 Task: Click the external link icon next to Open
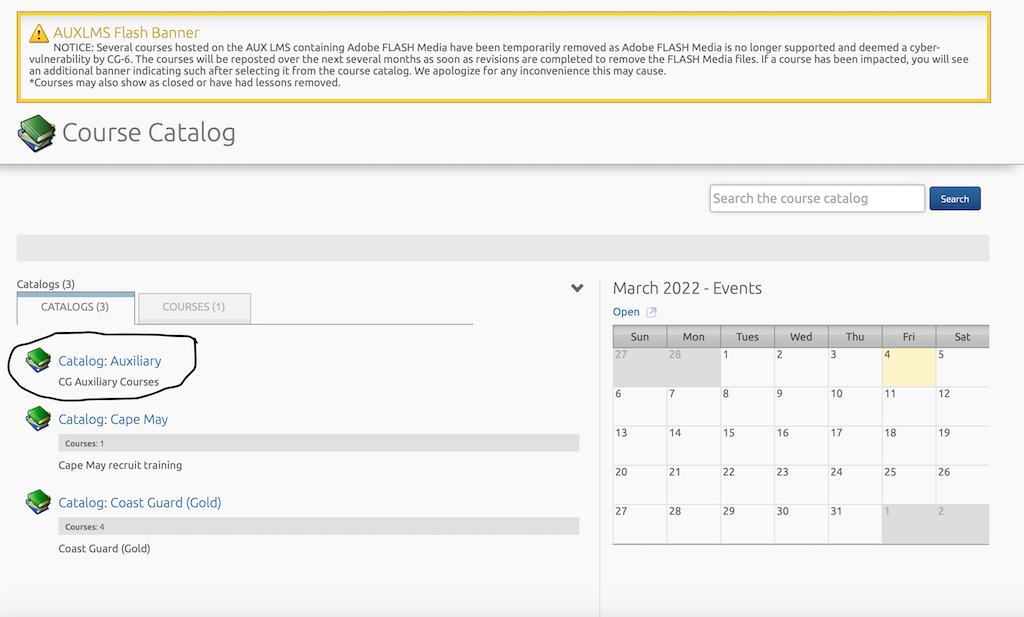point(652,312)
